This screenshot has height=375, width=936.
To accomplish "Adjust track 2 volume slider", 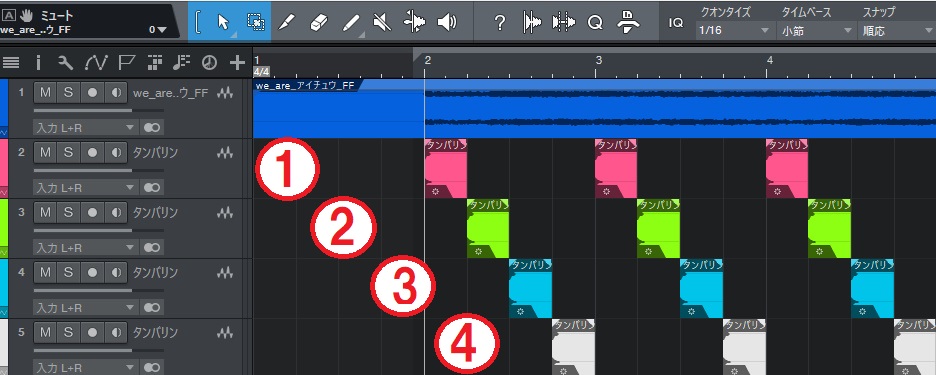I will tap(98, 170).
